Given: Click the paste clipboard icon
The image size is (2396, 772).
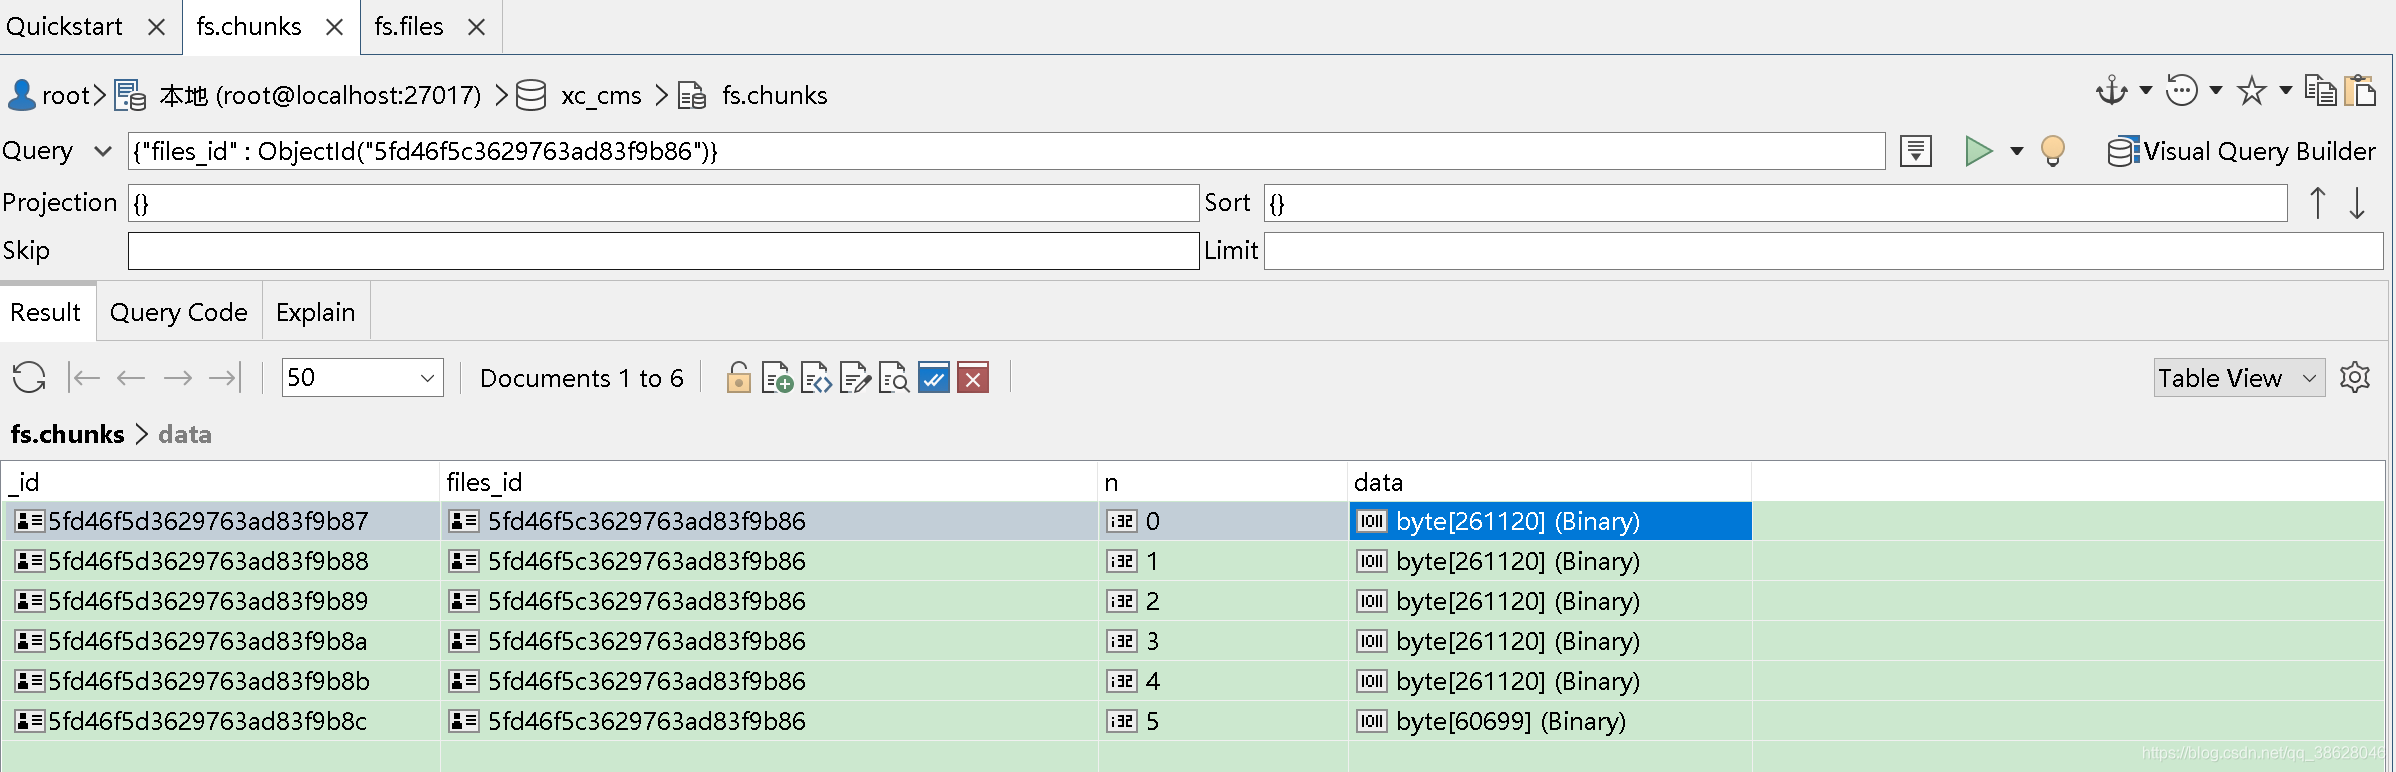Looking at the screenshot, I should coord(2360,91).
